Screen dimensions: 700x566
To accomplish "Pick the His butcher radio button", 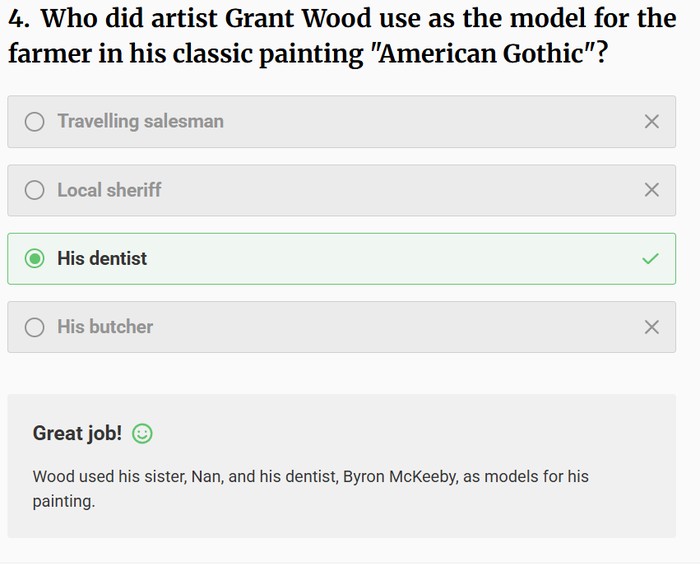I will pos(35,327).
